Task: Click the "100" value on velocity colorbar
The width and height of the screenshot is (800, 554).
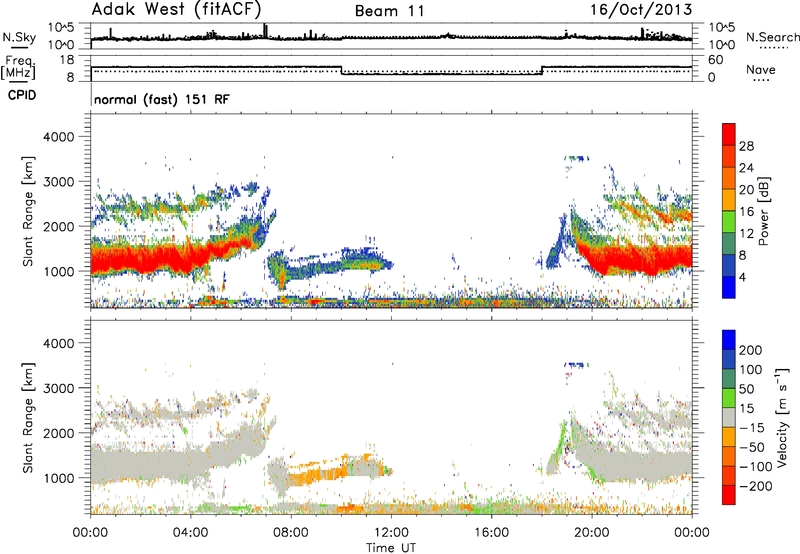Action: [x=751, y=370]
